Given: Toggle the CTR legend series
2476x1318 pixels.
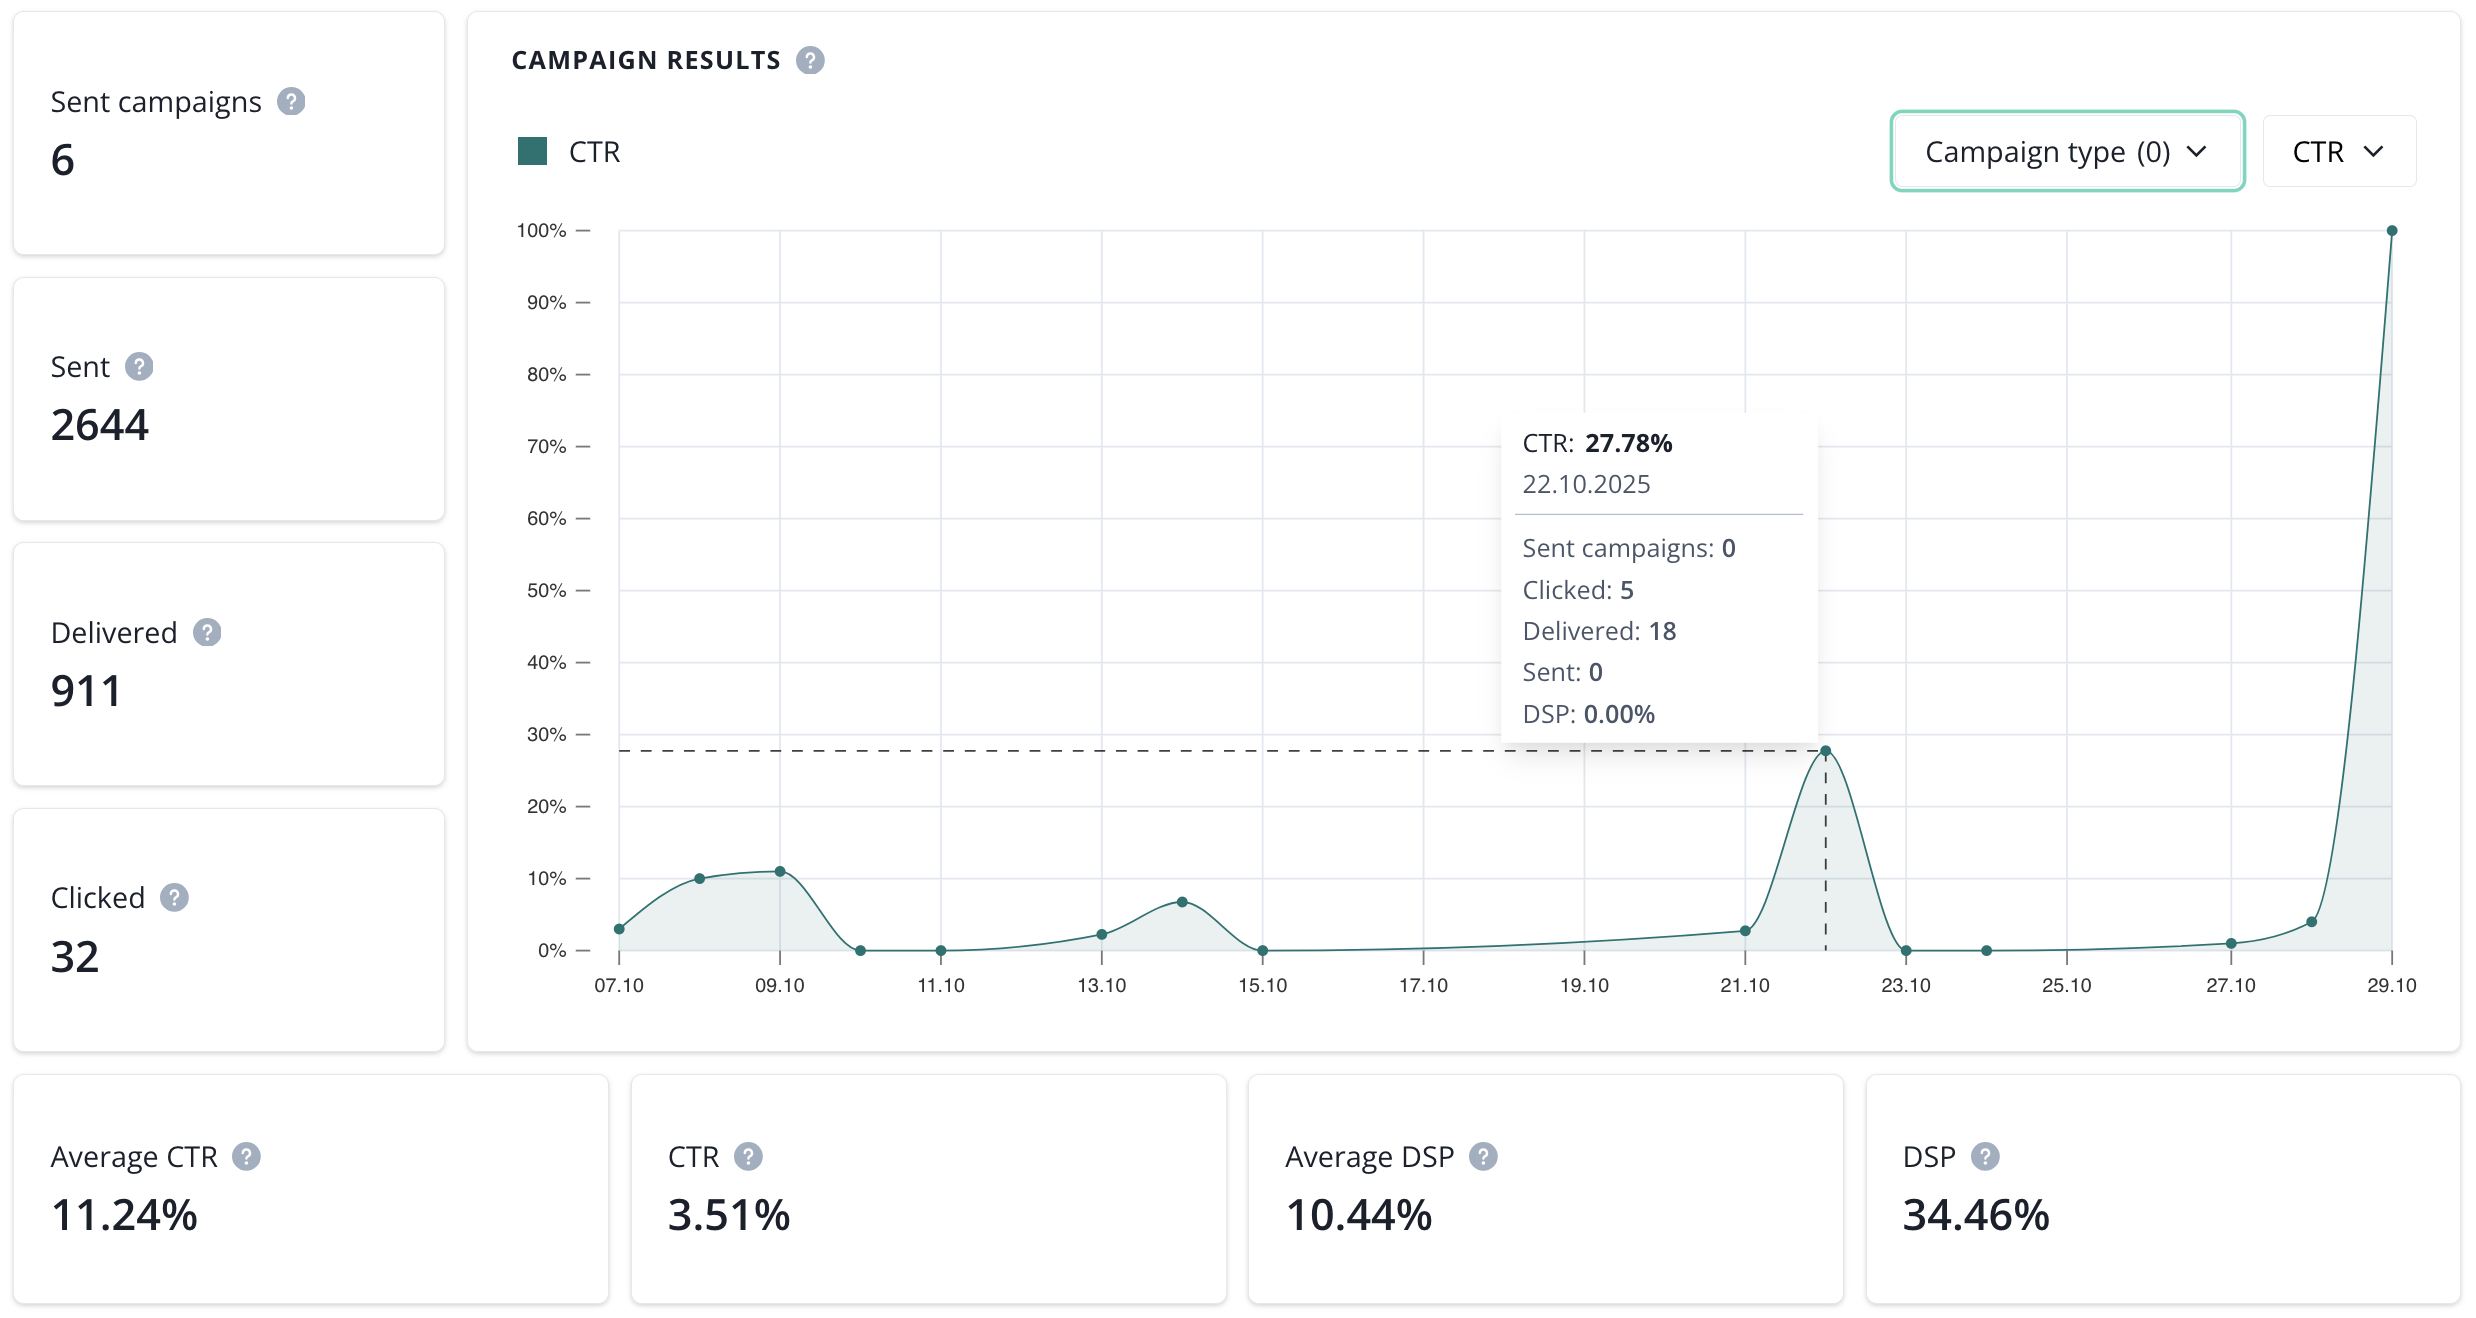Looking at the screenshot, I should point(594,152).
